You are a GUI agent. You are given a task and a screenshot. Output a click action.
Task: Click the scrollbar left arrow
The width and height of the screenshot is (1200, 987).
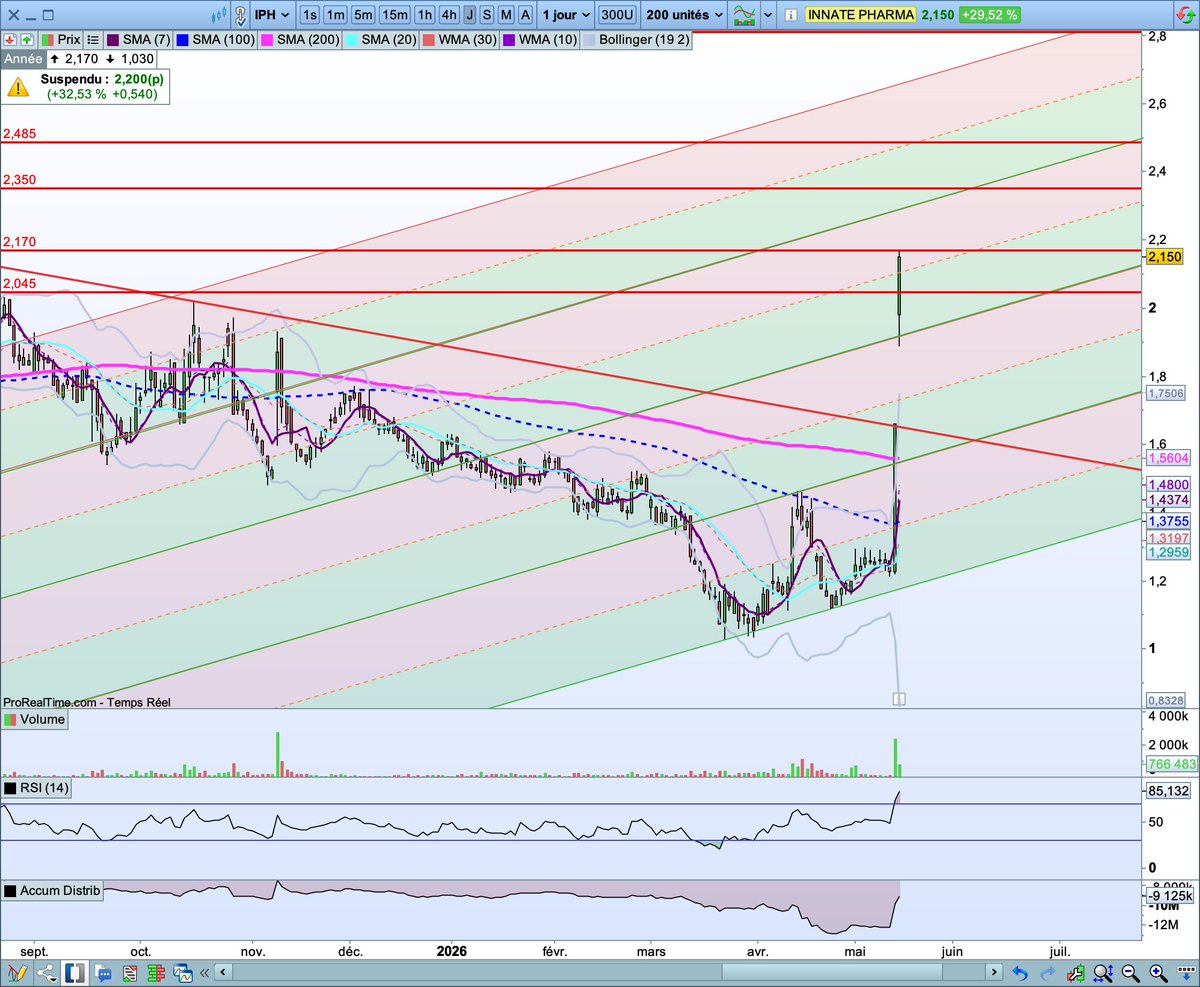tap(223, 973)
